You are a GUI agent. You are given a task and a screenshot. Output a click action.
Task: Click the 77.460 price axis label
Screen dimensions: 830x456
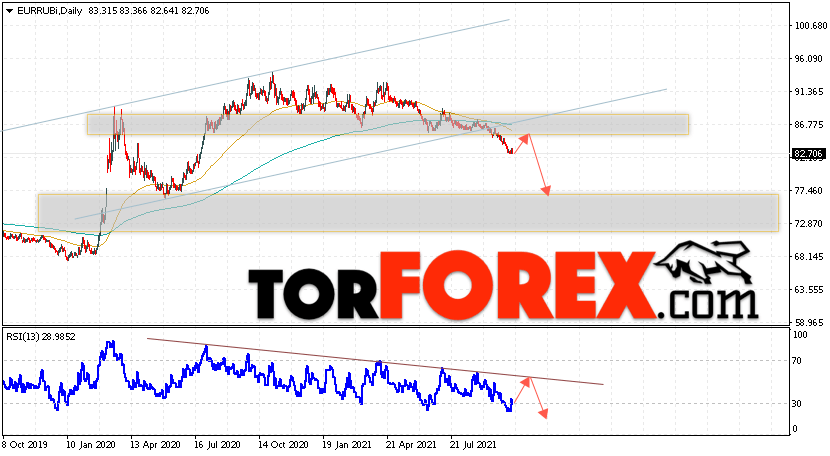pyautogui.click(x=810, y=191)
